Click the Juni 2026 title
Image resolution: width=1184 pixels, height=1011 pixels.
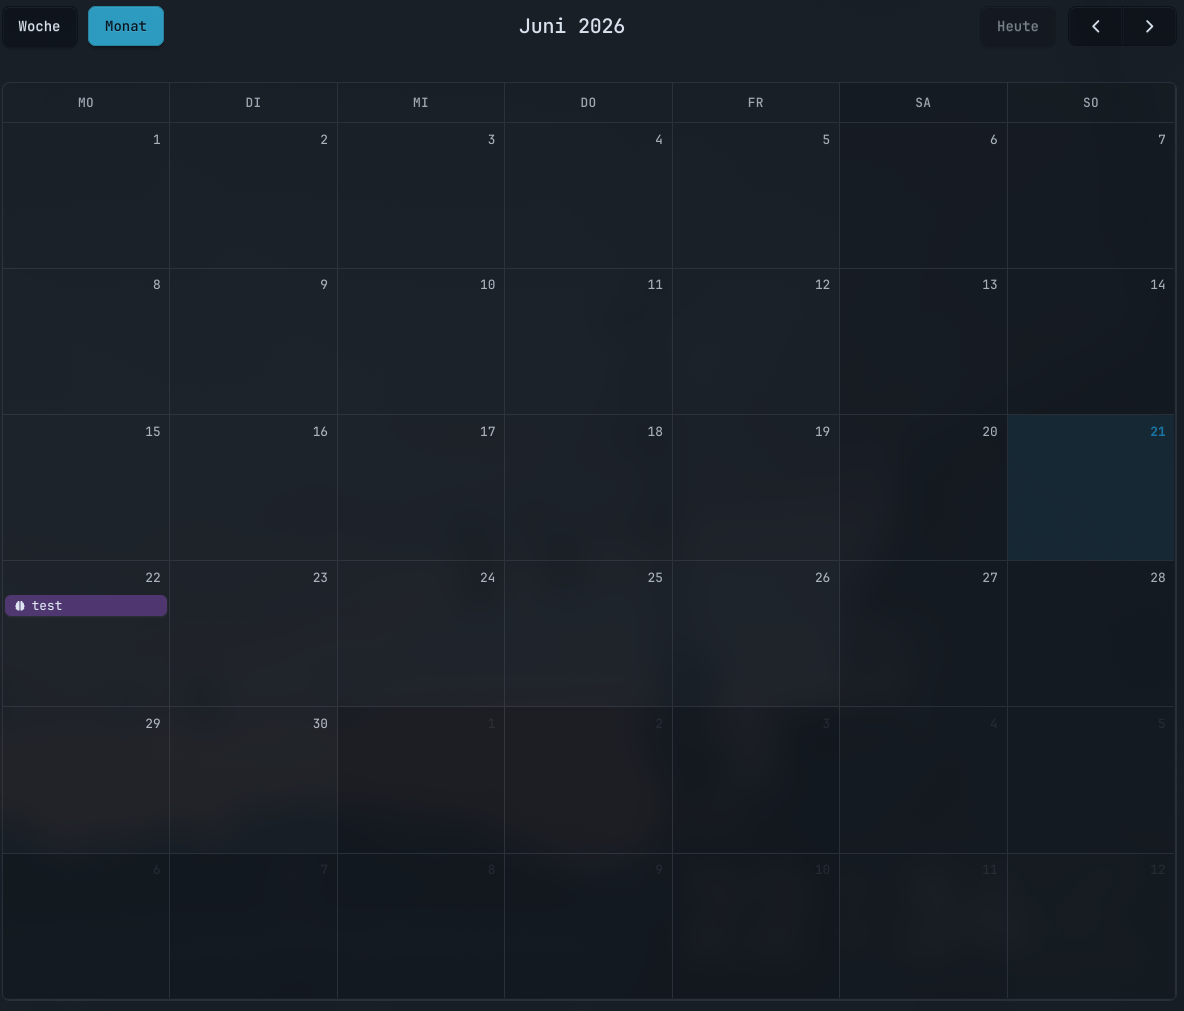tap(572, 26)
